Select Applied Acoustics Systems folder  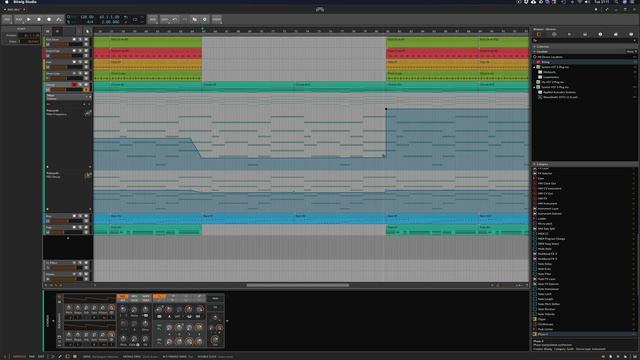click(584, 92)
